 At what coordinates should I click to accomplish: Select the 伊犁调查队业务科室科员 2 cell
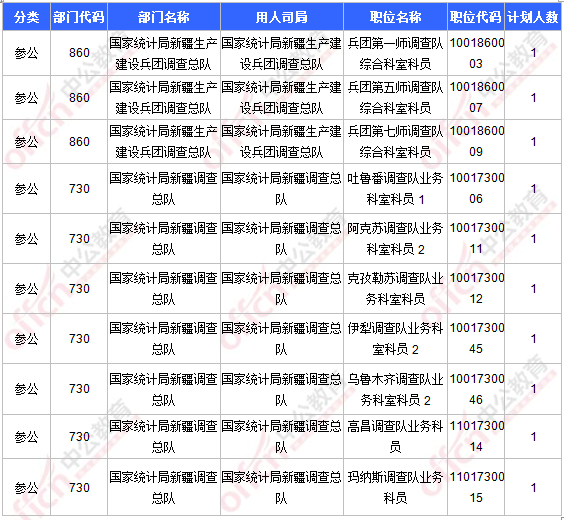coord(395,339)
